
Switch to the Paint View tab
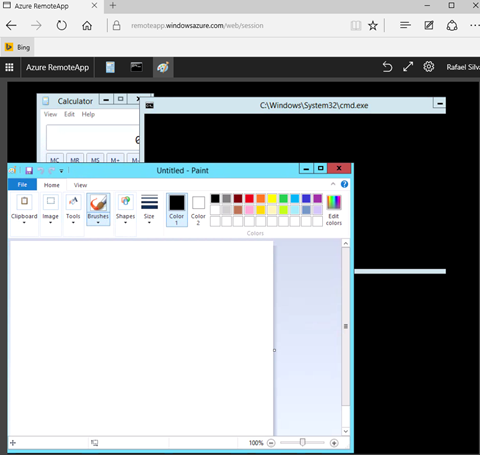[80, 185]
